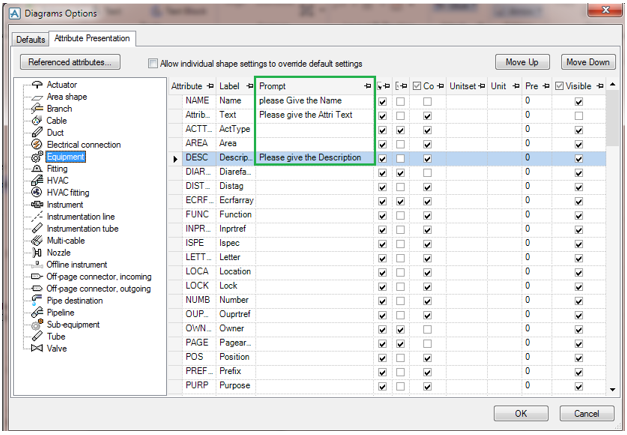Toggle the Visible column header checkbox
This screenshot has height=435, width=627.
coord(560,86)
